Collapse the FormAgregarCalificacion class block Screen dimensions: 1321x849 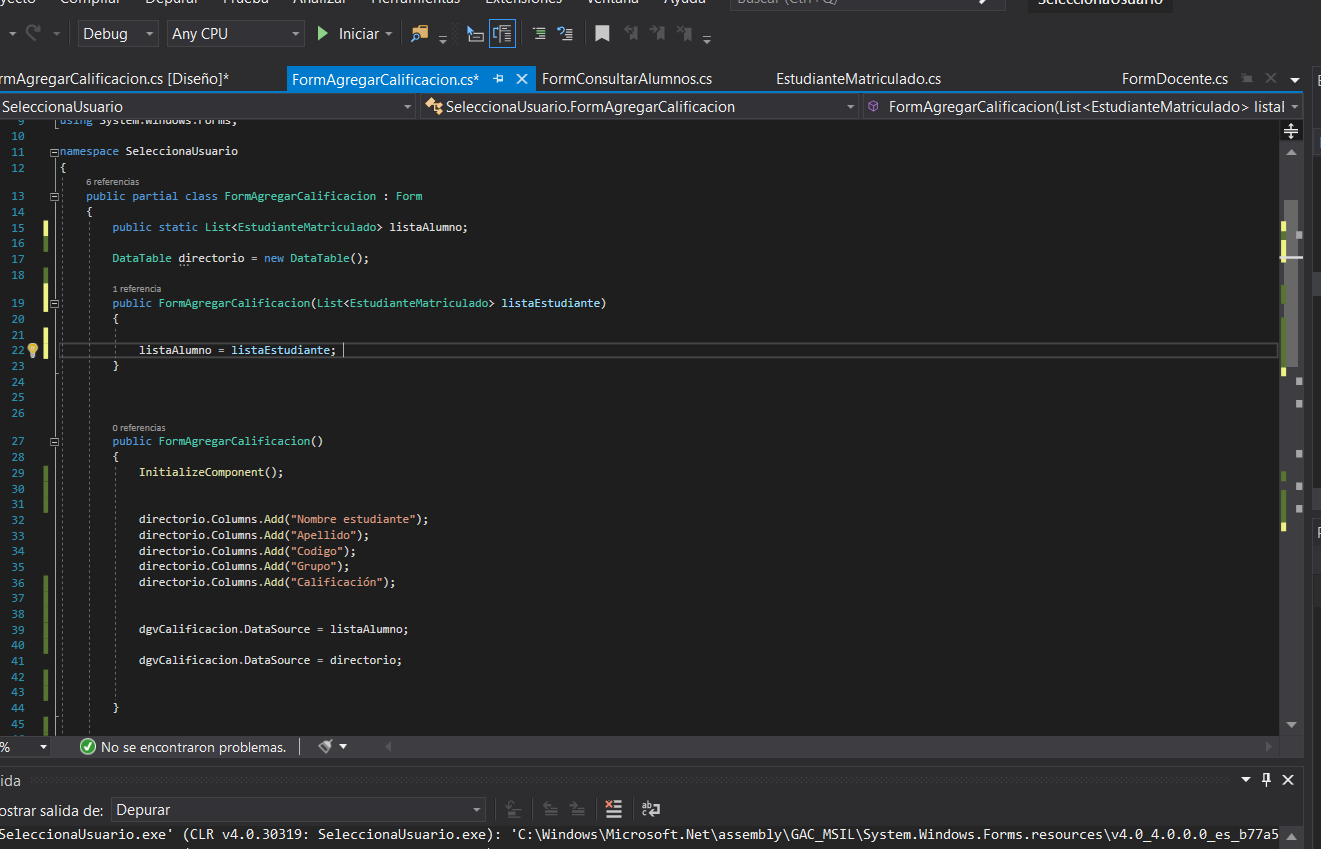coord(54,196)
